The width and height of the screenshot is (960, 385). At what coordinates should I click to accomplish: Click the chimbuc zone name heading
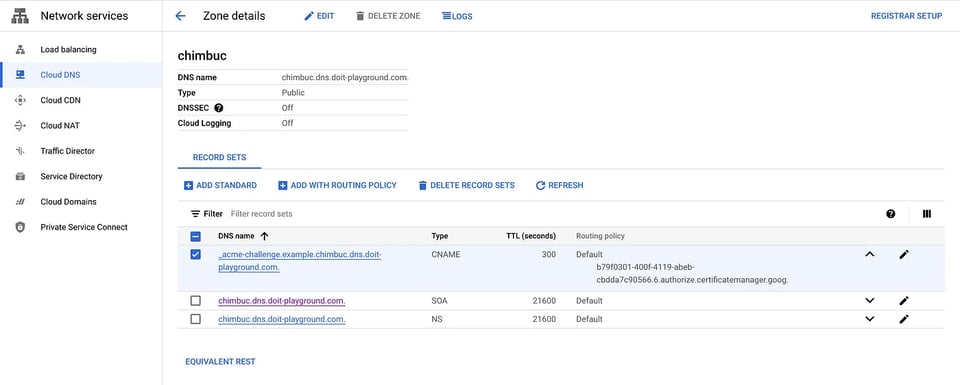[x=202, y=56]
